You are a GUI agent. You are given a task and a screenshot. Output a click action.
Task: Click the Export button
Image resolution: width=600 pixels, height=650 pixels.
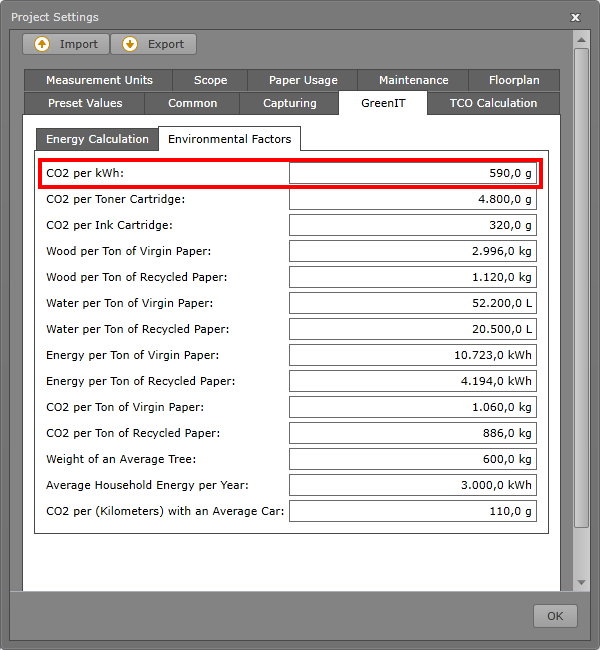153,44
